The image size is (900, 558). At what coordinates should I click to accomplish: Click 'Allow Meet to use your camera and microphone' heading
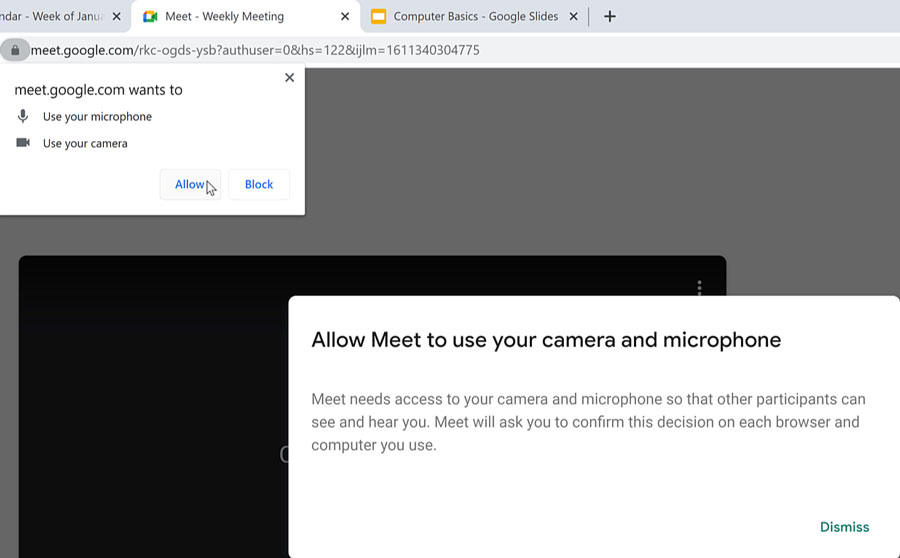point(546,340)
